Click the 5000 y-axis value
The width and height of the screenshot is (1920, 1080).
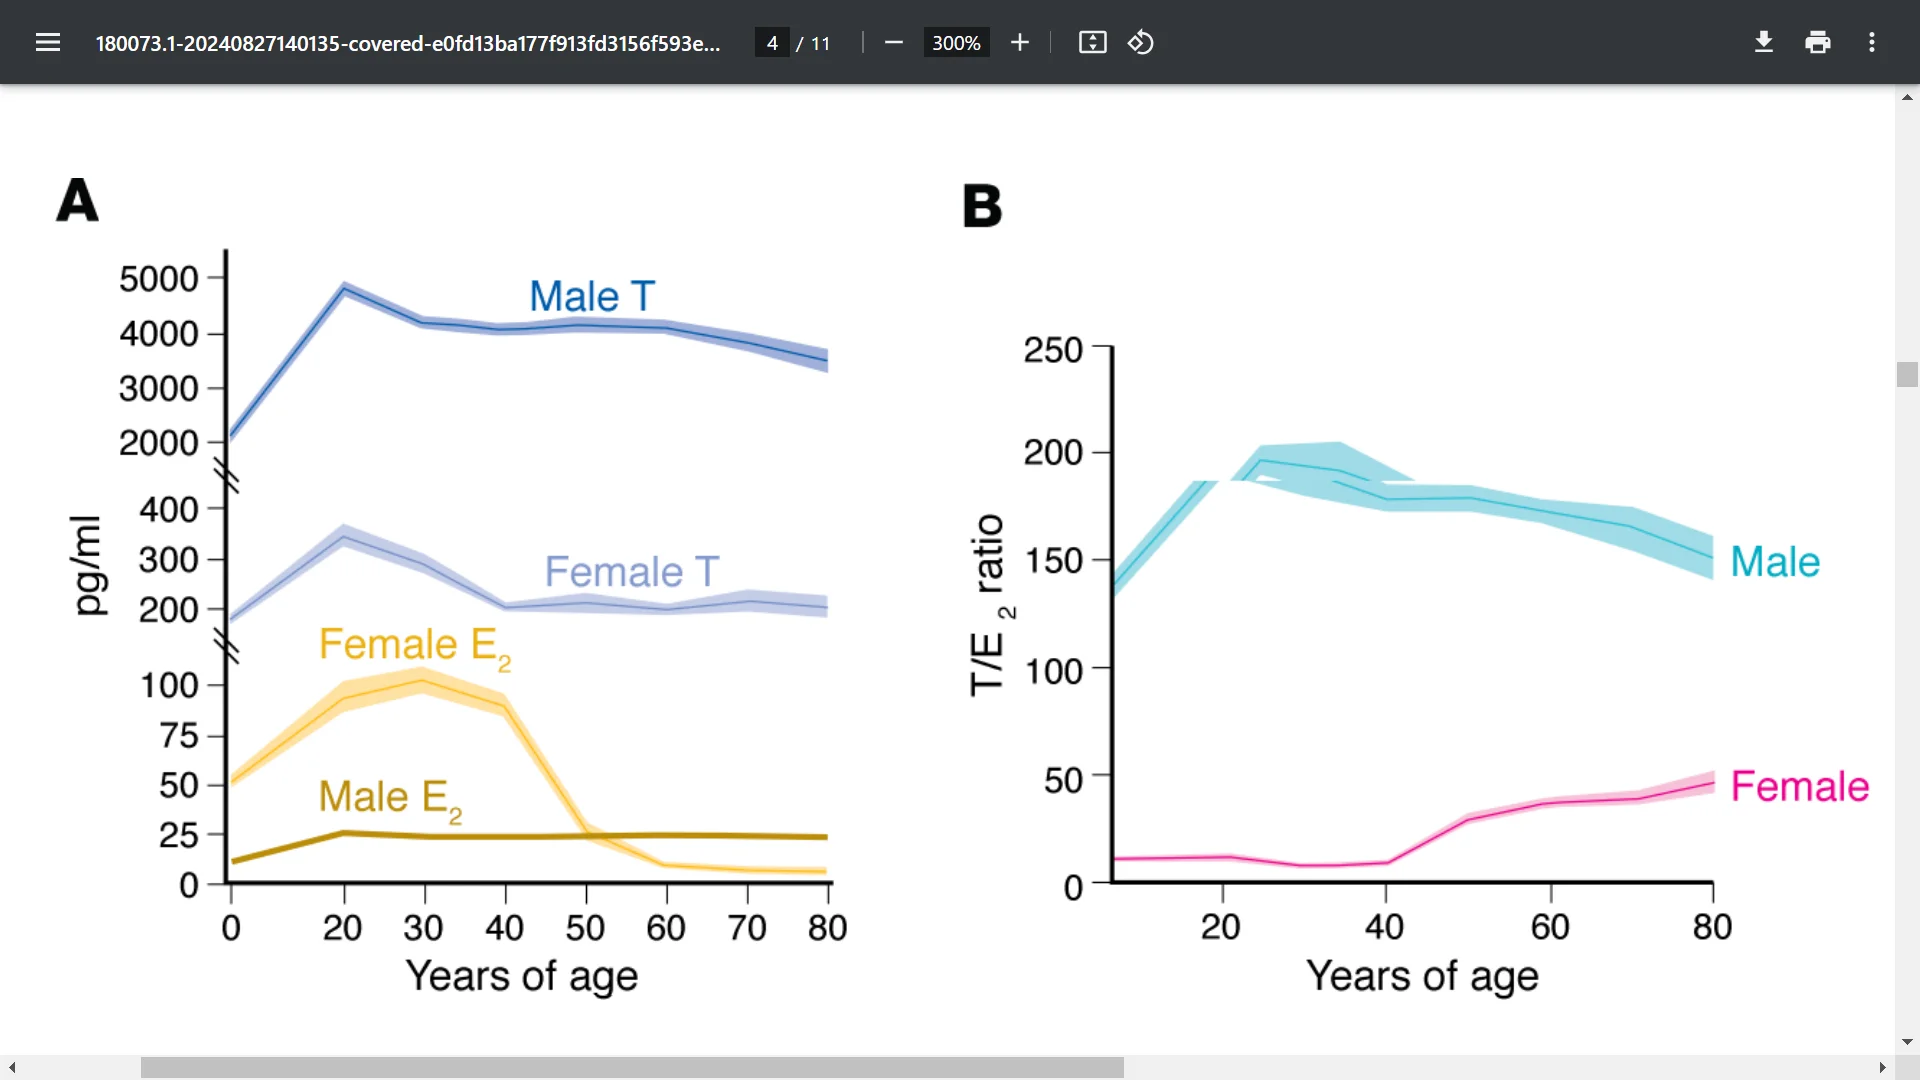click(159, 279)
